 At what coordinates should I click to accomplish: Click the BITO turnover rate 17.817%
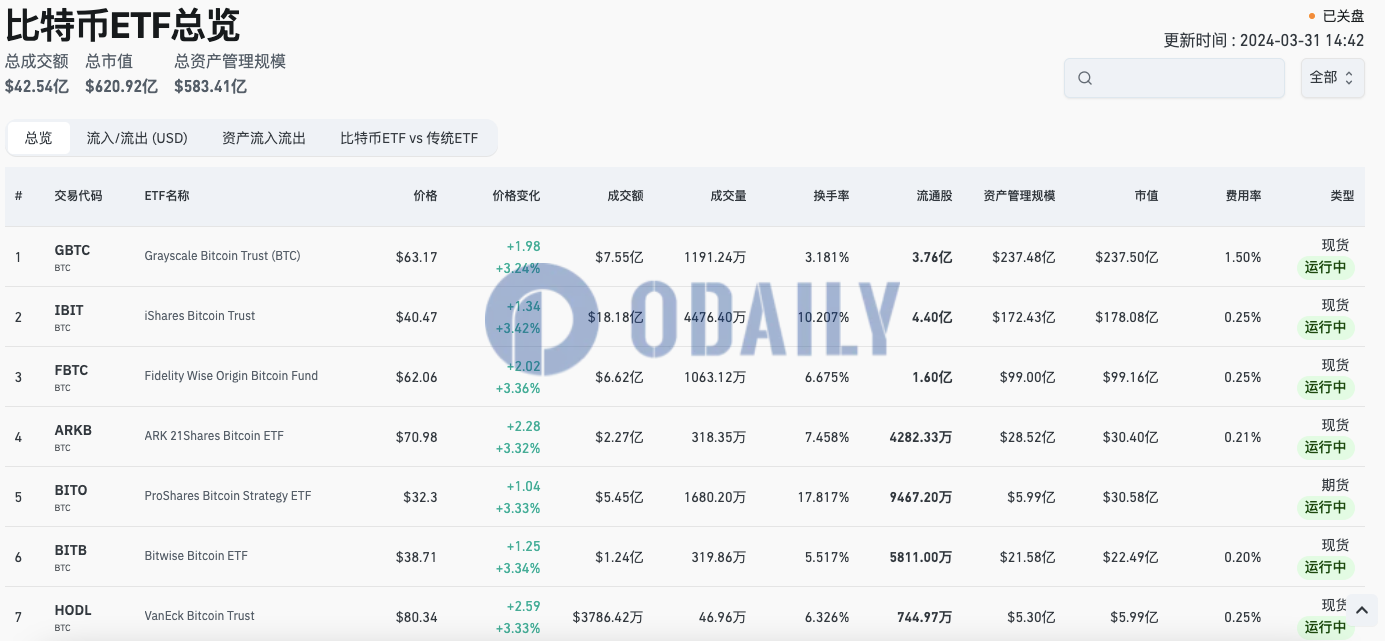tap(823, 497)
